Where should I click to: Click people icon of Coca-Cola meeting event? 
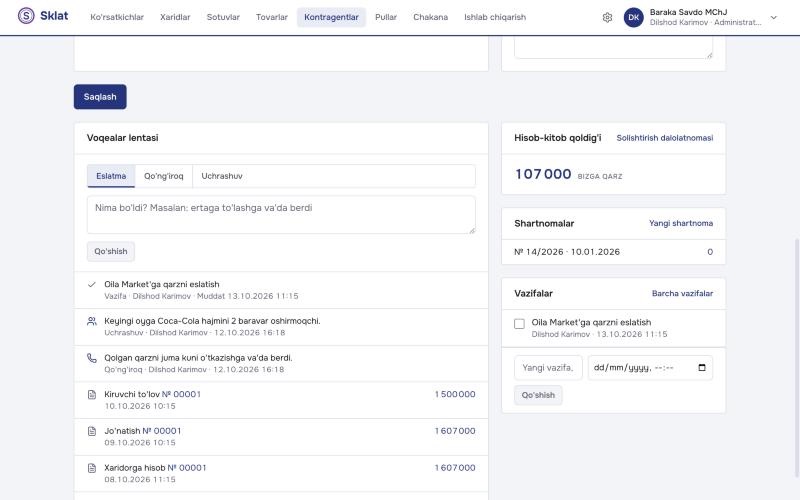coord(92,321)
